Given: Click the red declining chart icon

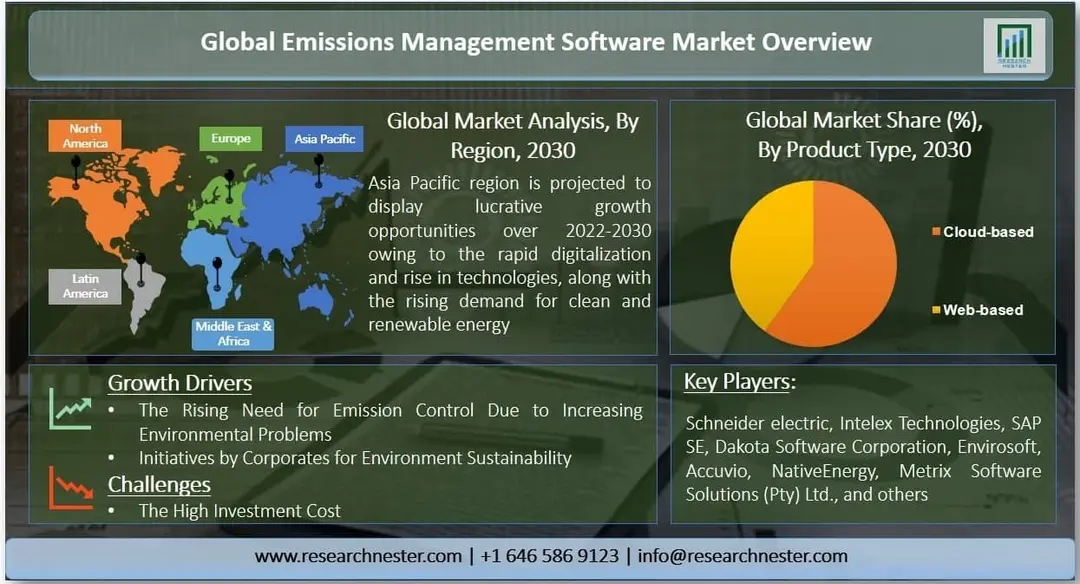Looking at the screenshot, I should click(72, 488).
